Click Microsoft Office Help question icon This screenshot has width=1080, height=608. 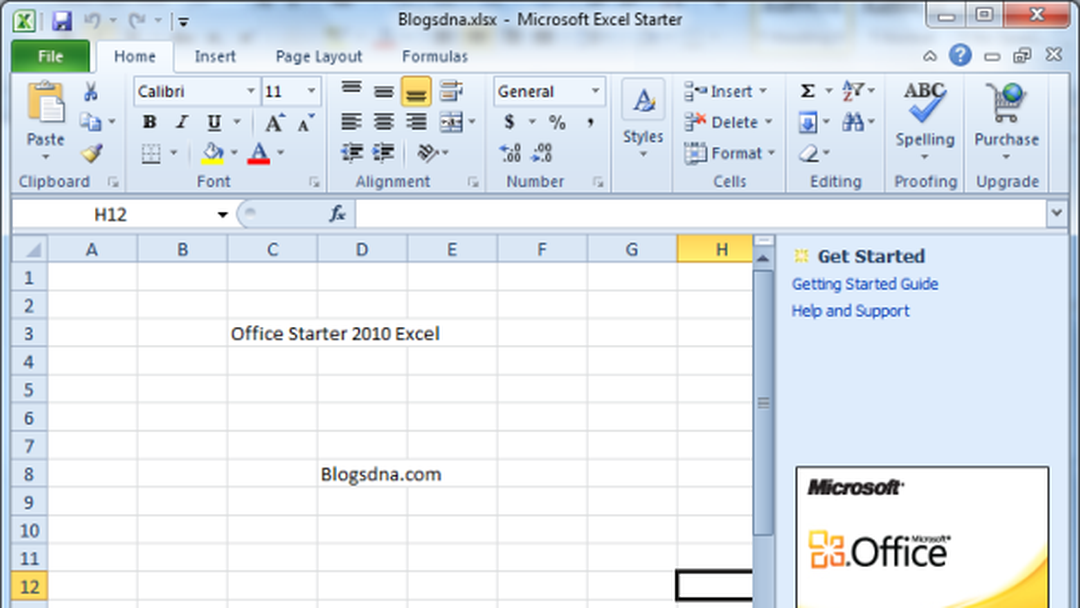(959, 55)
